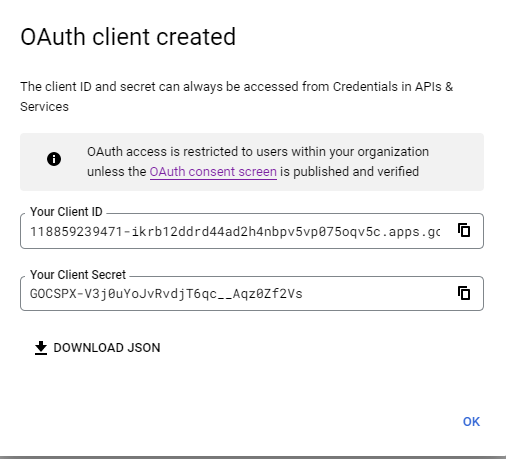The height and width of the screenshot is (459, 506).
Task: Click the 'OAuth access is restricted' notice text
Action: tap(258, 162)
